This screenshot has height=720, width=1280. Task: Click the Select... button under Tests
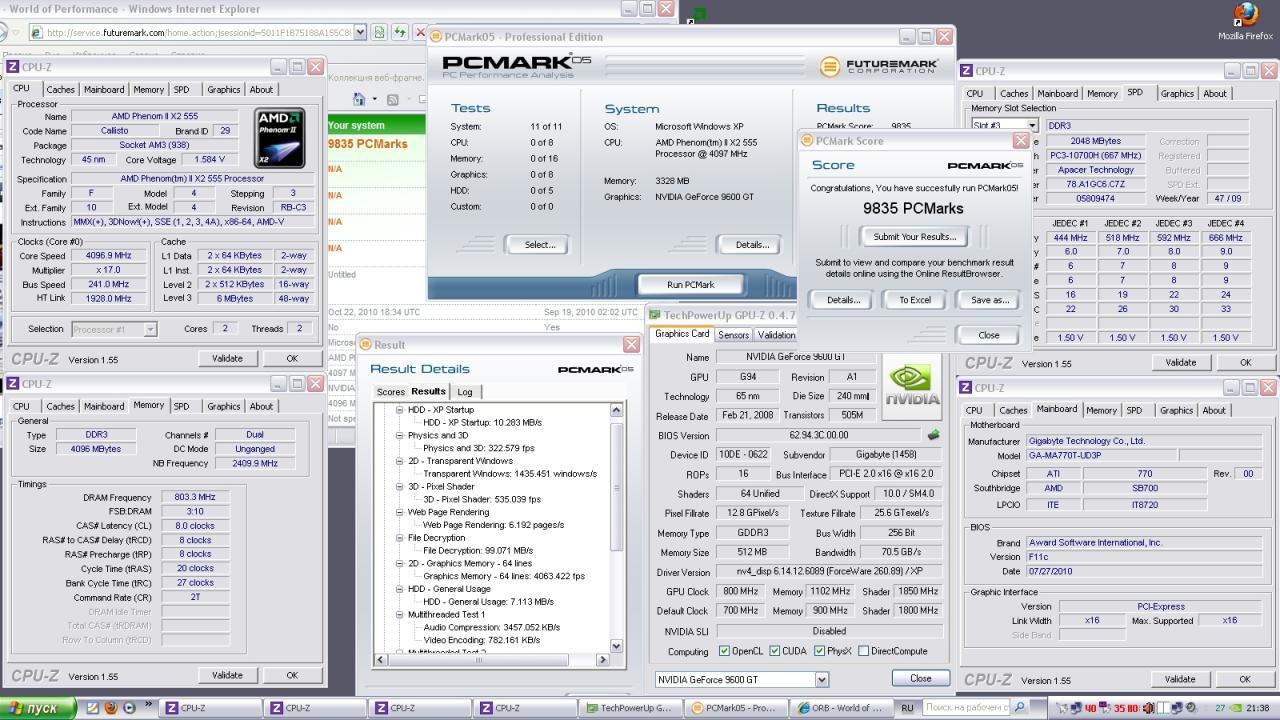pos(539,244)
